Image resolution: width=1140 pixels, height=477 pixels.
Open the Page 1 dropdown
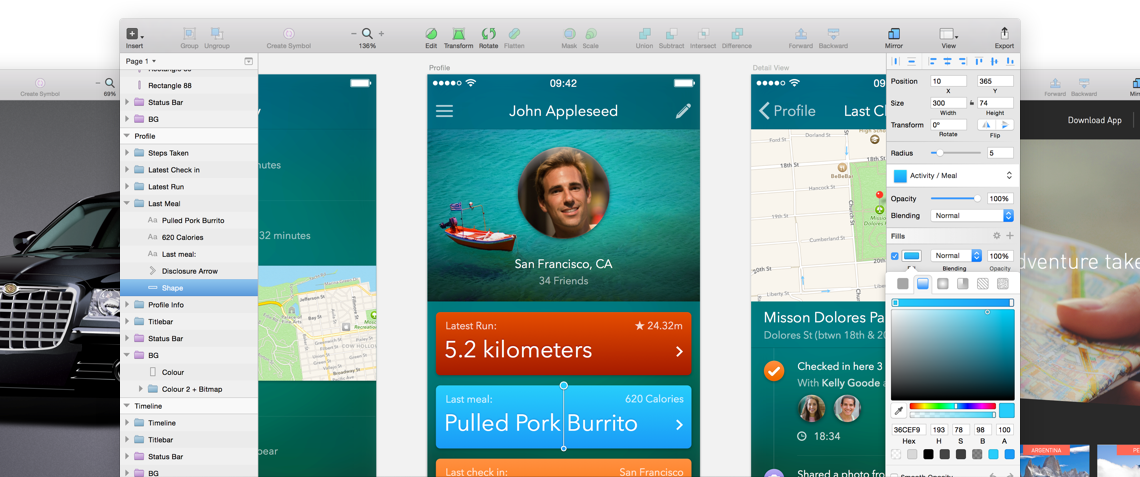(140, 61)
